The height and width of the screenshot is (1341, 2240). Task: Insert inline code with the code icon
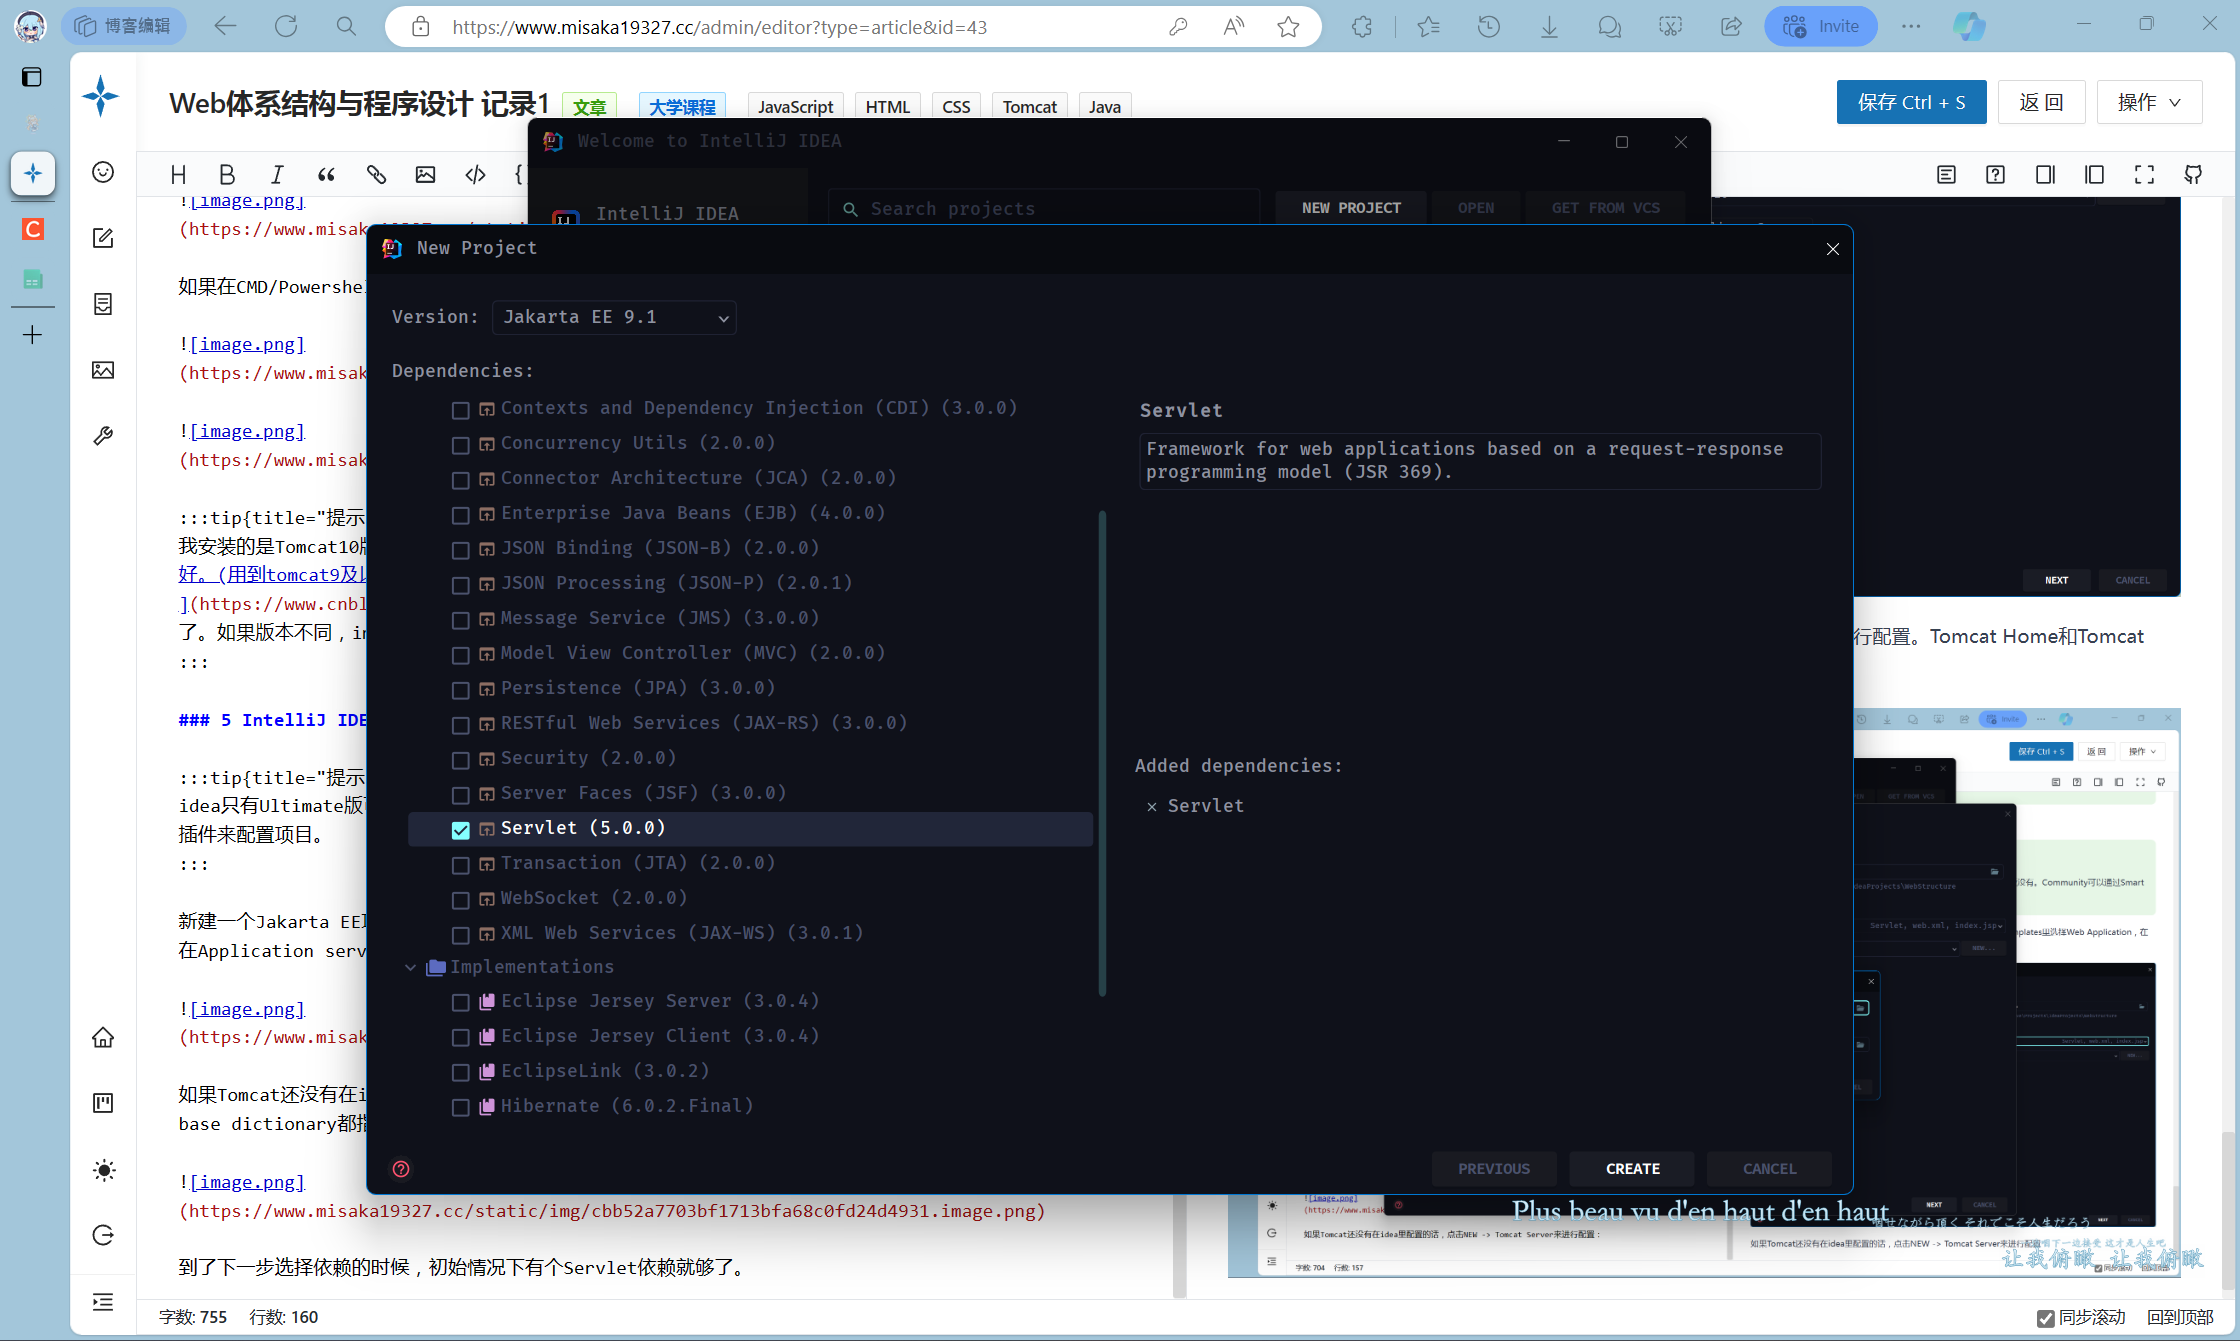[x=475, y=175]
